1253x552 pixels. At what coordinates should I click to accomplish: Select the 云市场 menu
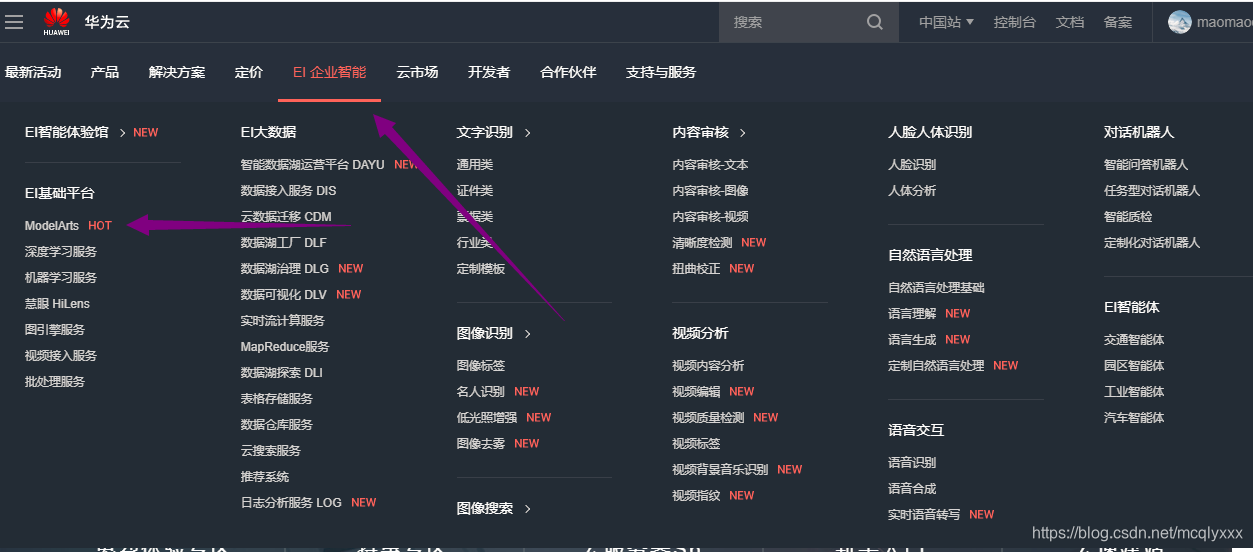[x=417, y=72]
